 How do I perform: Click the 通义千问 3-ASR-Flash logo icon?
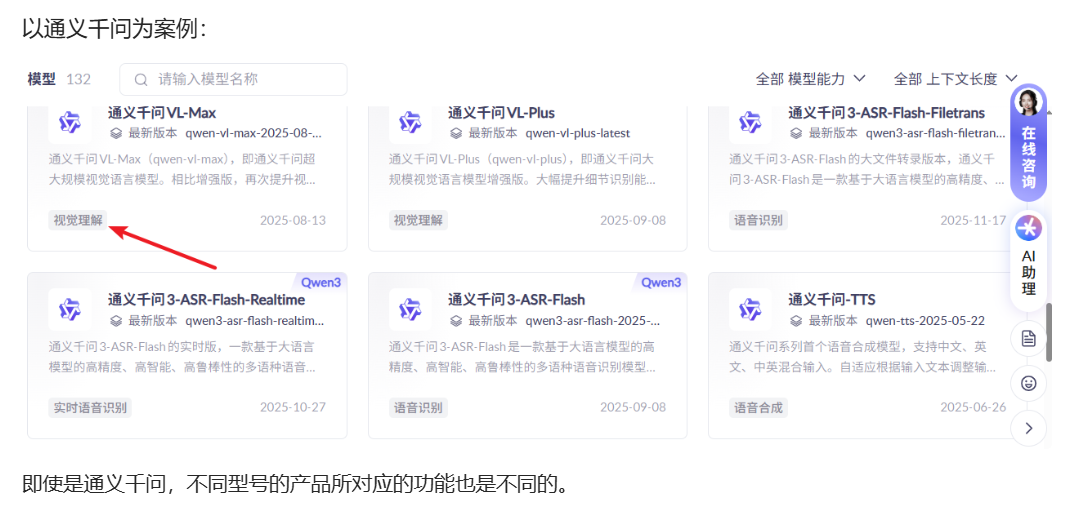410,309
